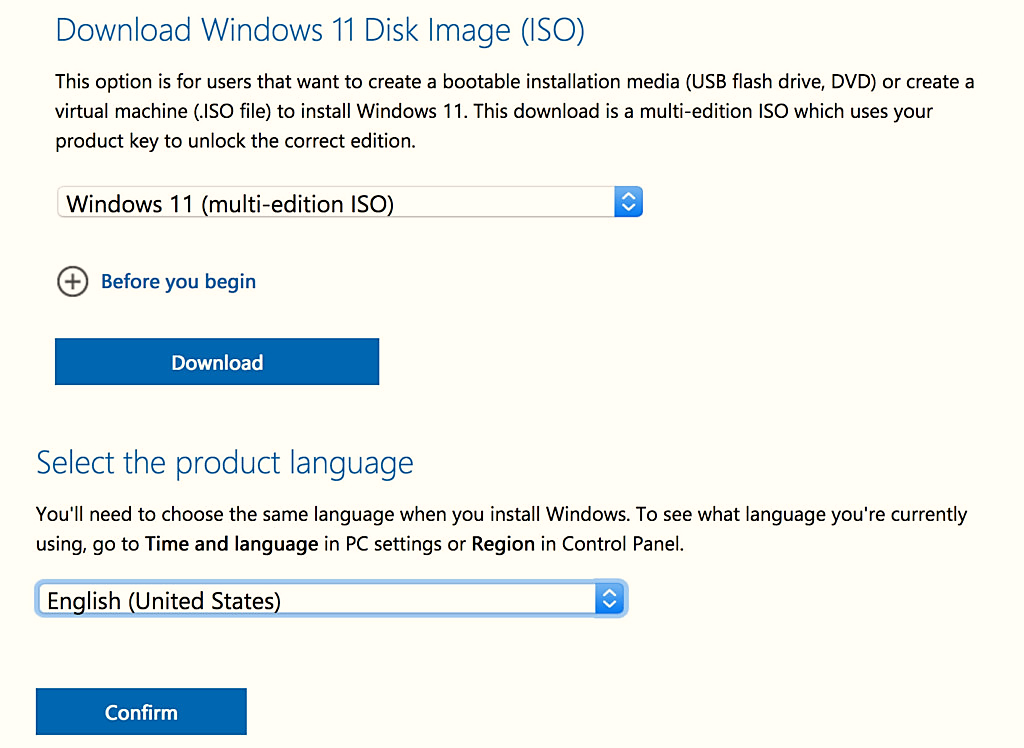Click the circled plus icon beside Before you begin
The height and width of the screenshot is (748, 1024).
(x=72, y=282)
